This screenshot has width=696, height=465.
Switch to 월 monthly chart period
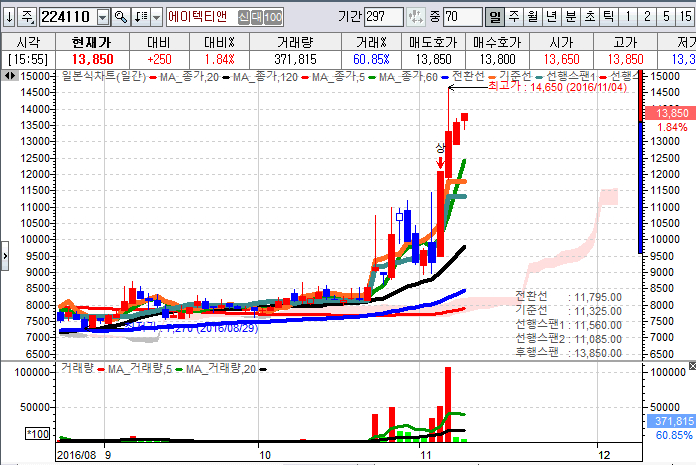tap(532, 17)
